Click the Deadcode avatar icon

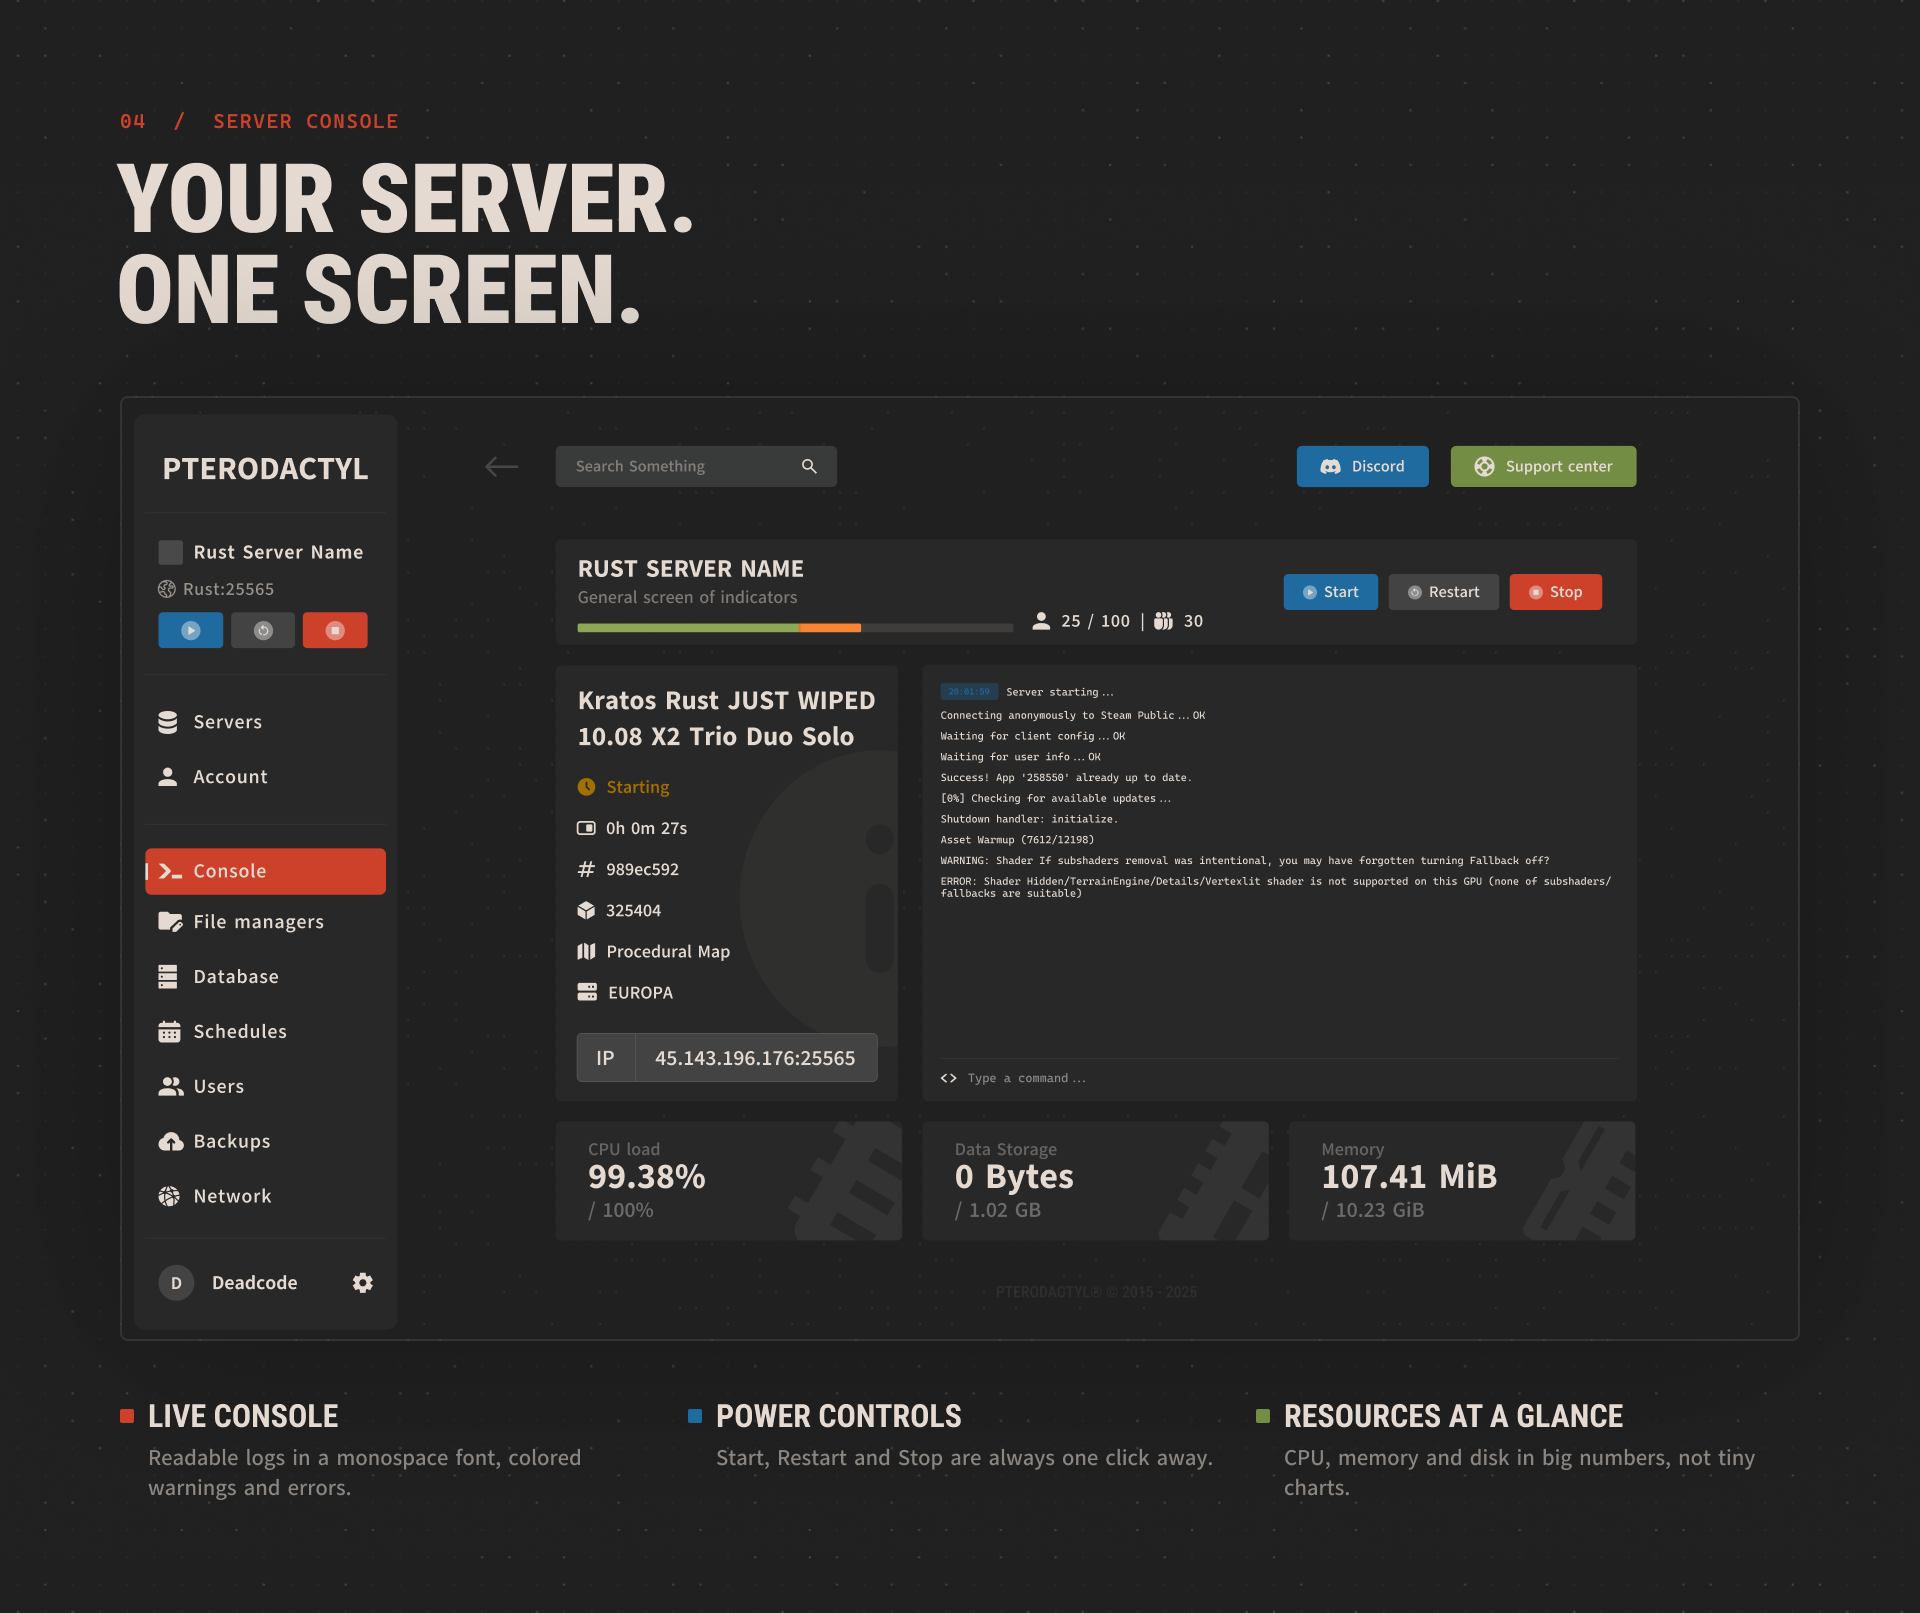pos(176,1282)
